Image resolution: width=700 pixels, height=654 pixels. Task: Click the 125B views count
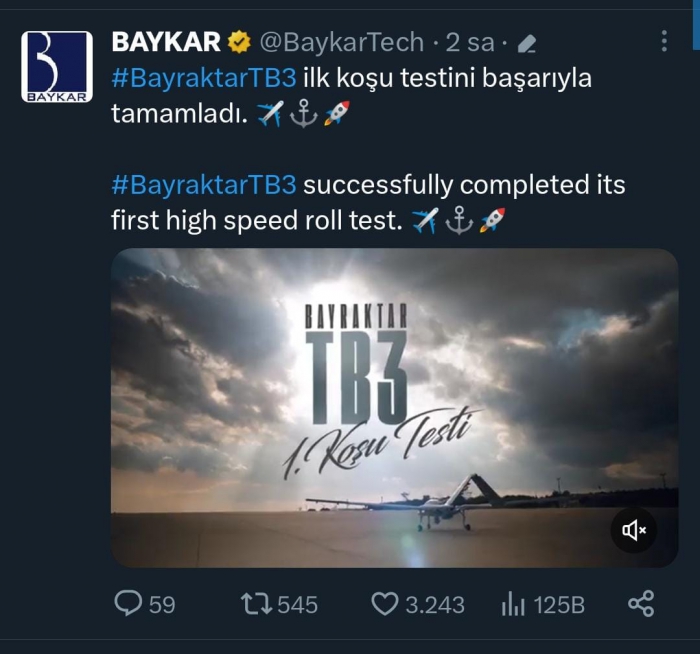click(560, 604)
